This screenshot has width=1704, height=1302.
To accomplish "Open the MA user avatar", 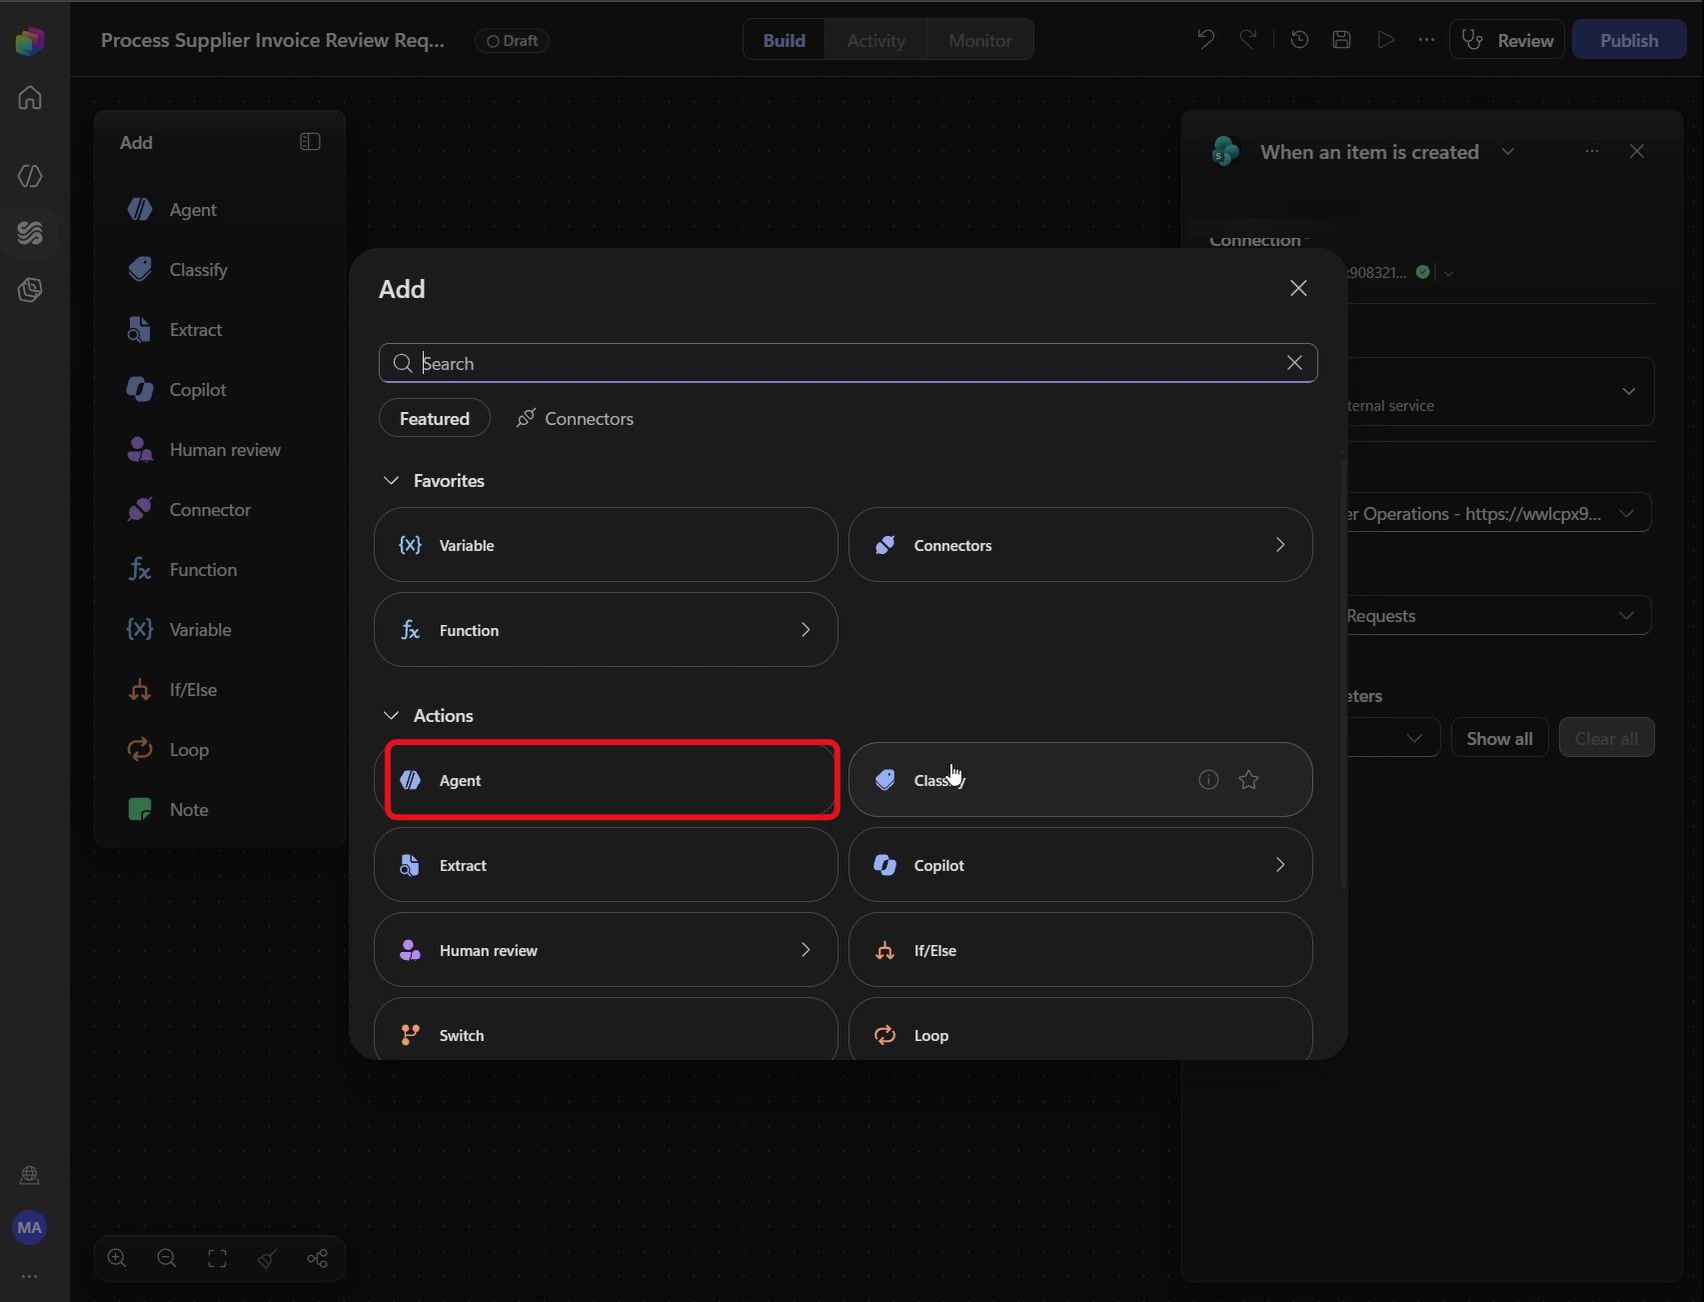I will coord(30,1227).
